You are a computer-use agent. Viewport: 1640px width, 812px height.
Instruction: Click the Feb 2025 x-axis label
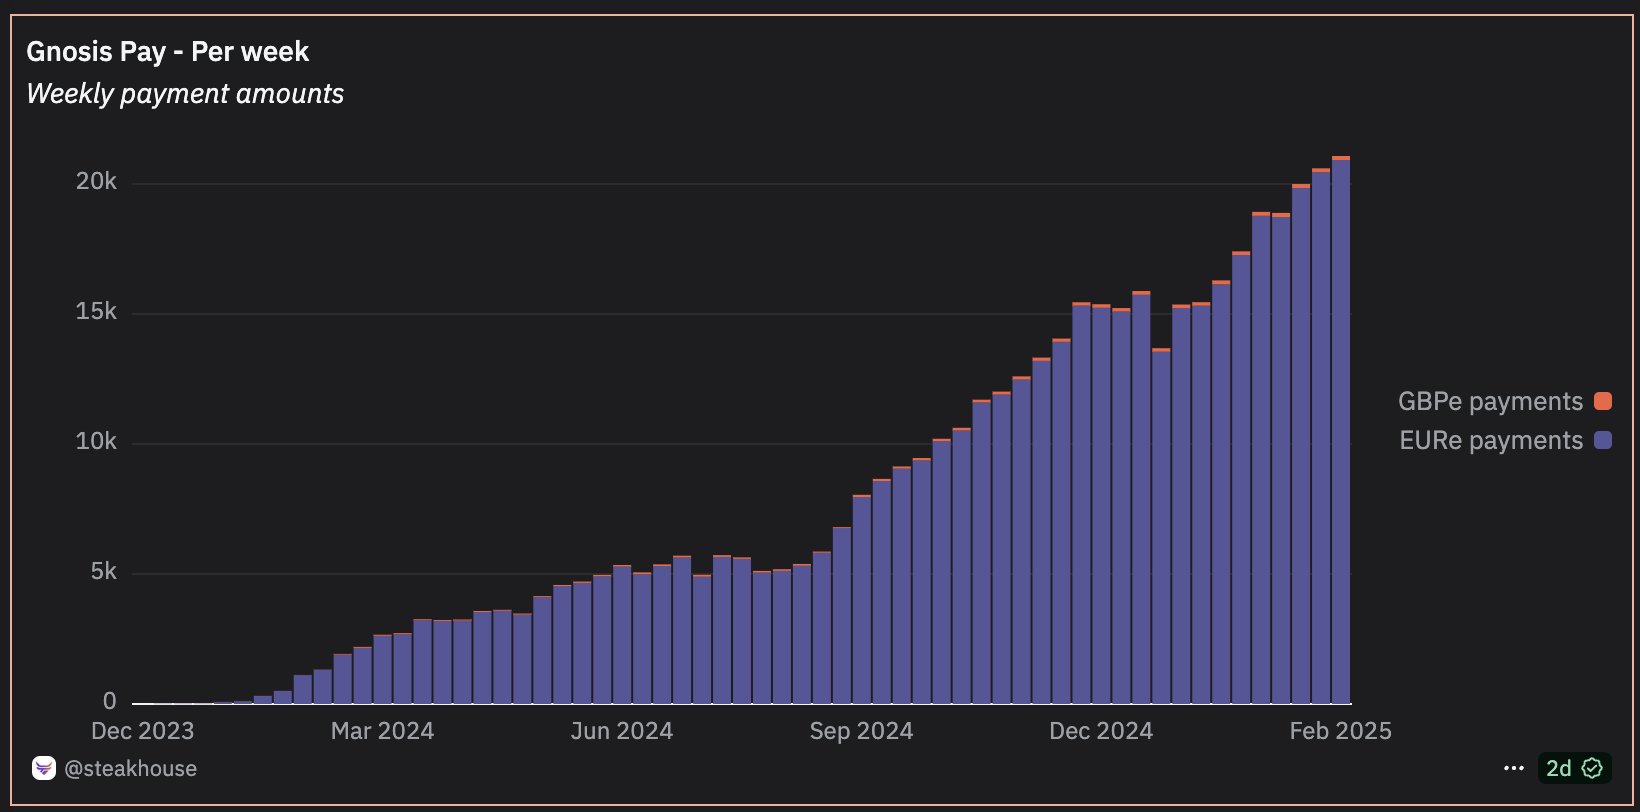[x=1340, y=731]
